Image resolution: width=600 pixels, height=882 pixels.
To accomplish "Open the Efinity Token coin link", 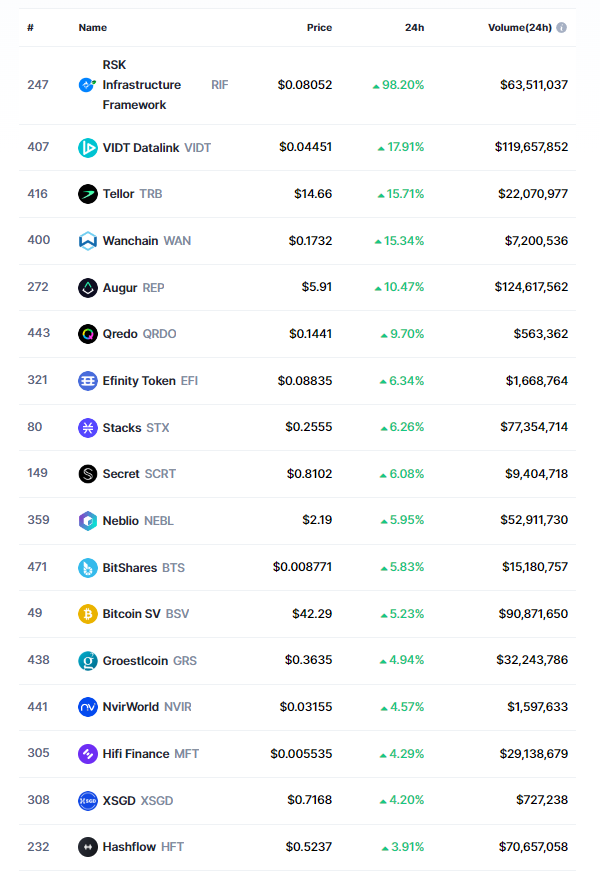I will (x=140, y=381).
